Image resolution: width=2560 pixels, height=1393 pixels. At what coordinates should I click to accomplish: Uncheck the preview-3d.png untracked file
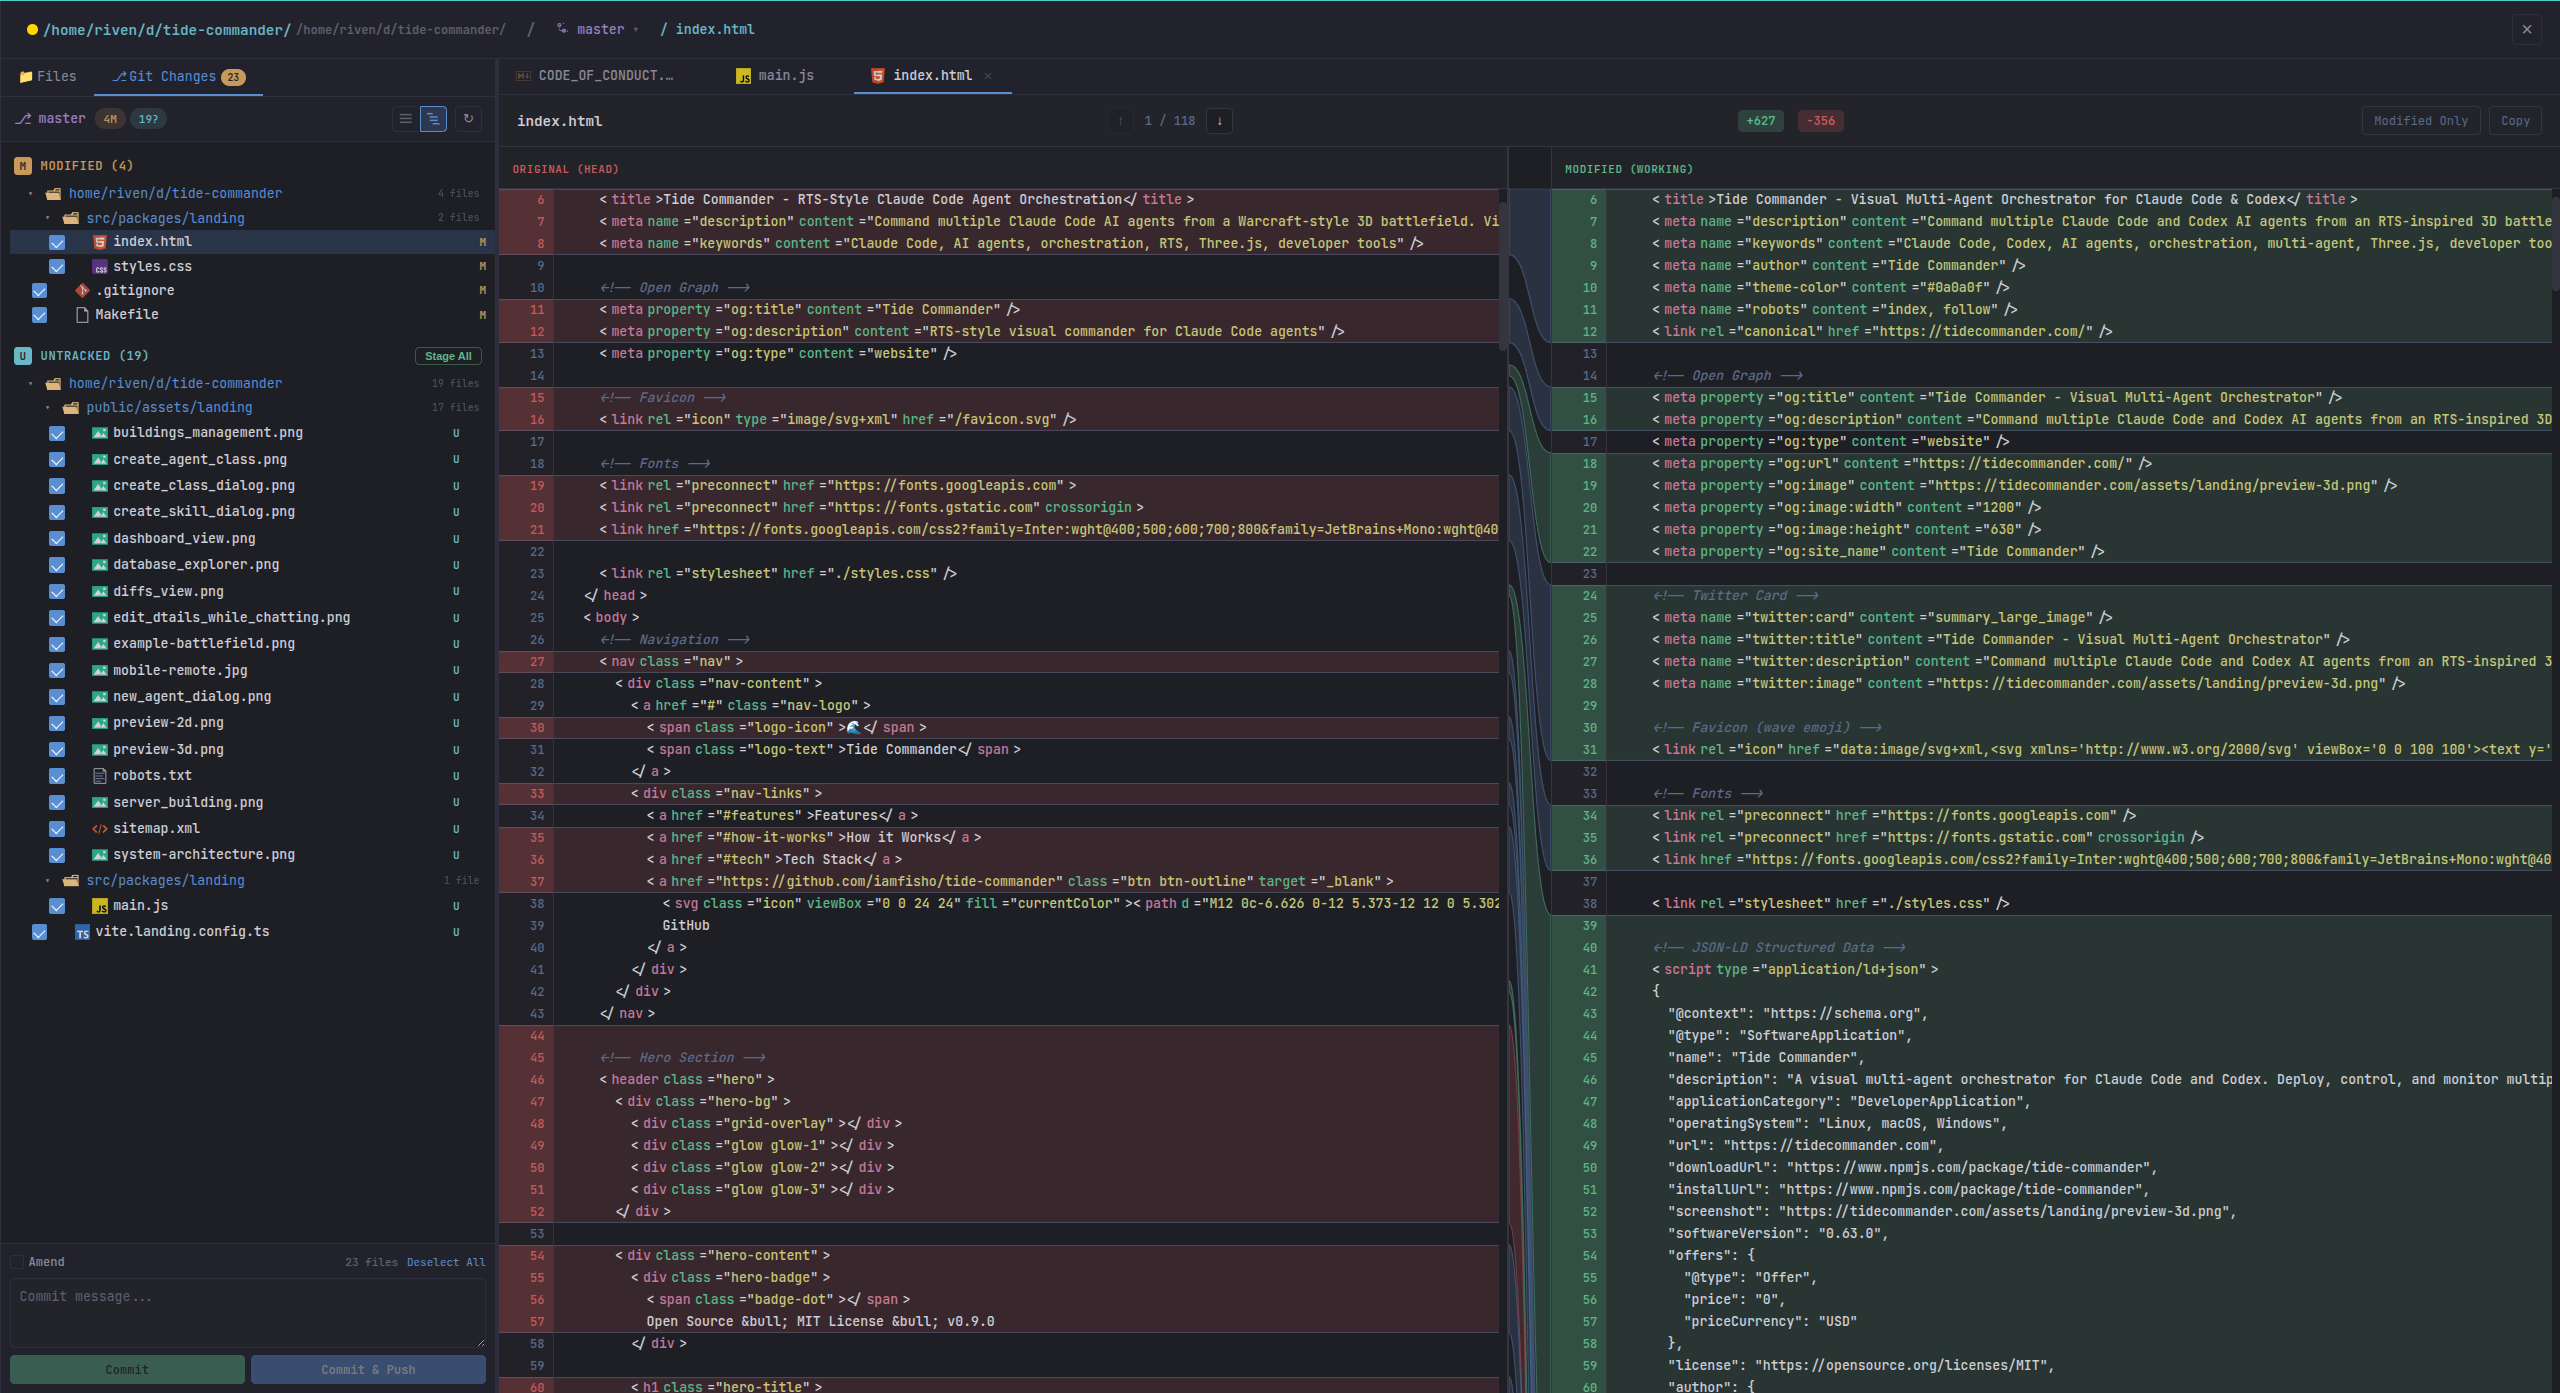click(x=57, y=750)
